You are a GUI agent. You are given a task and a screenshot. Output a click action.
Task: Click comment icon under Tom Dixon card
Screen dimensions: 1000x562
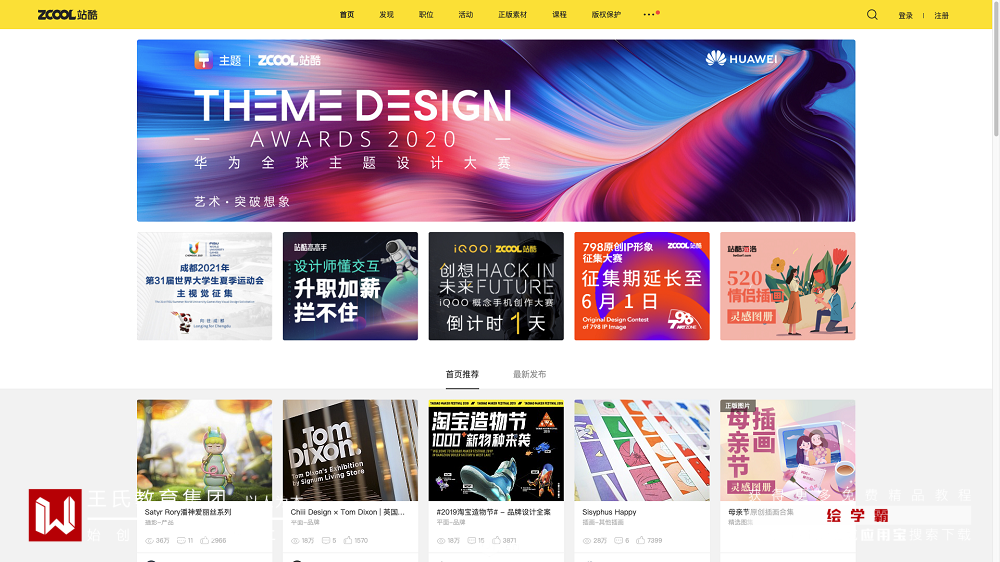[326, 540]
